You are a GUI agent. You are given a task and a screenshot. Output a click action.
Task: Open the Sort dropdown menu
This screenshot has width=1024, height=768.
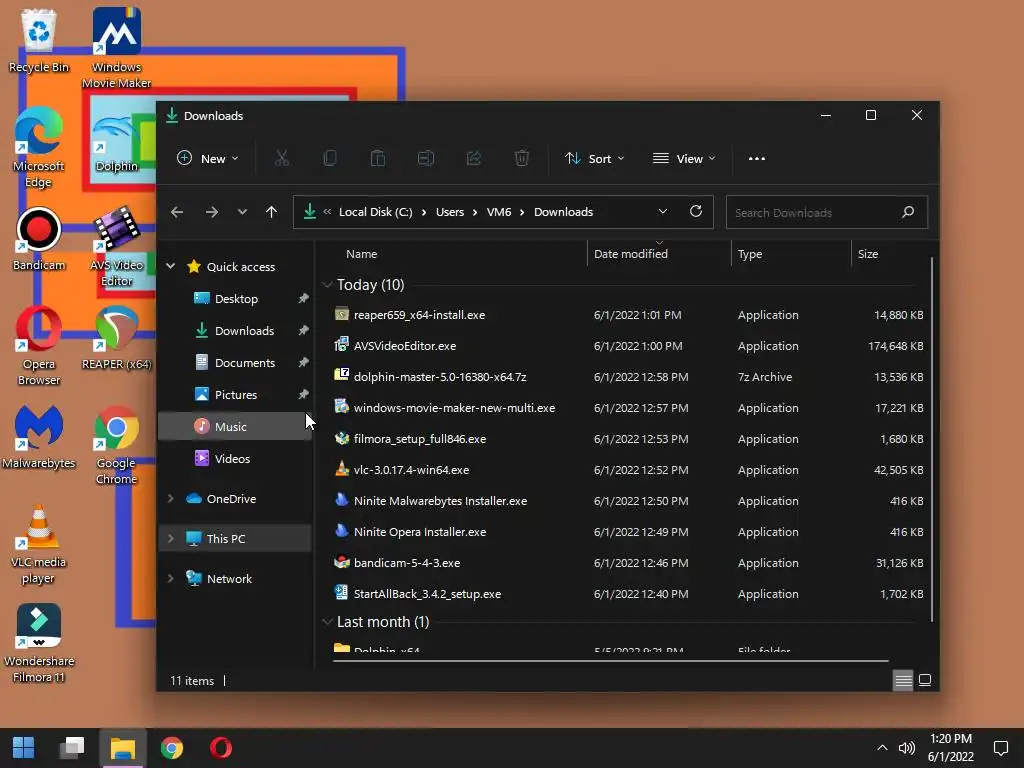coord(595,159)
